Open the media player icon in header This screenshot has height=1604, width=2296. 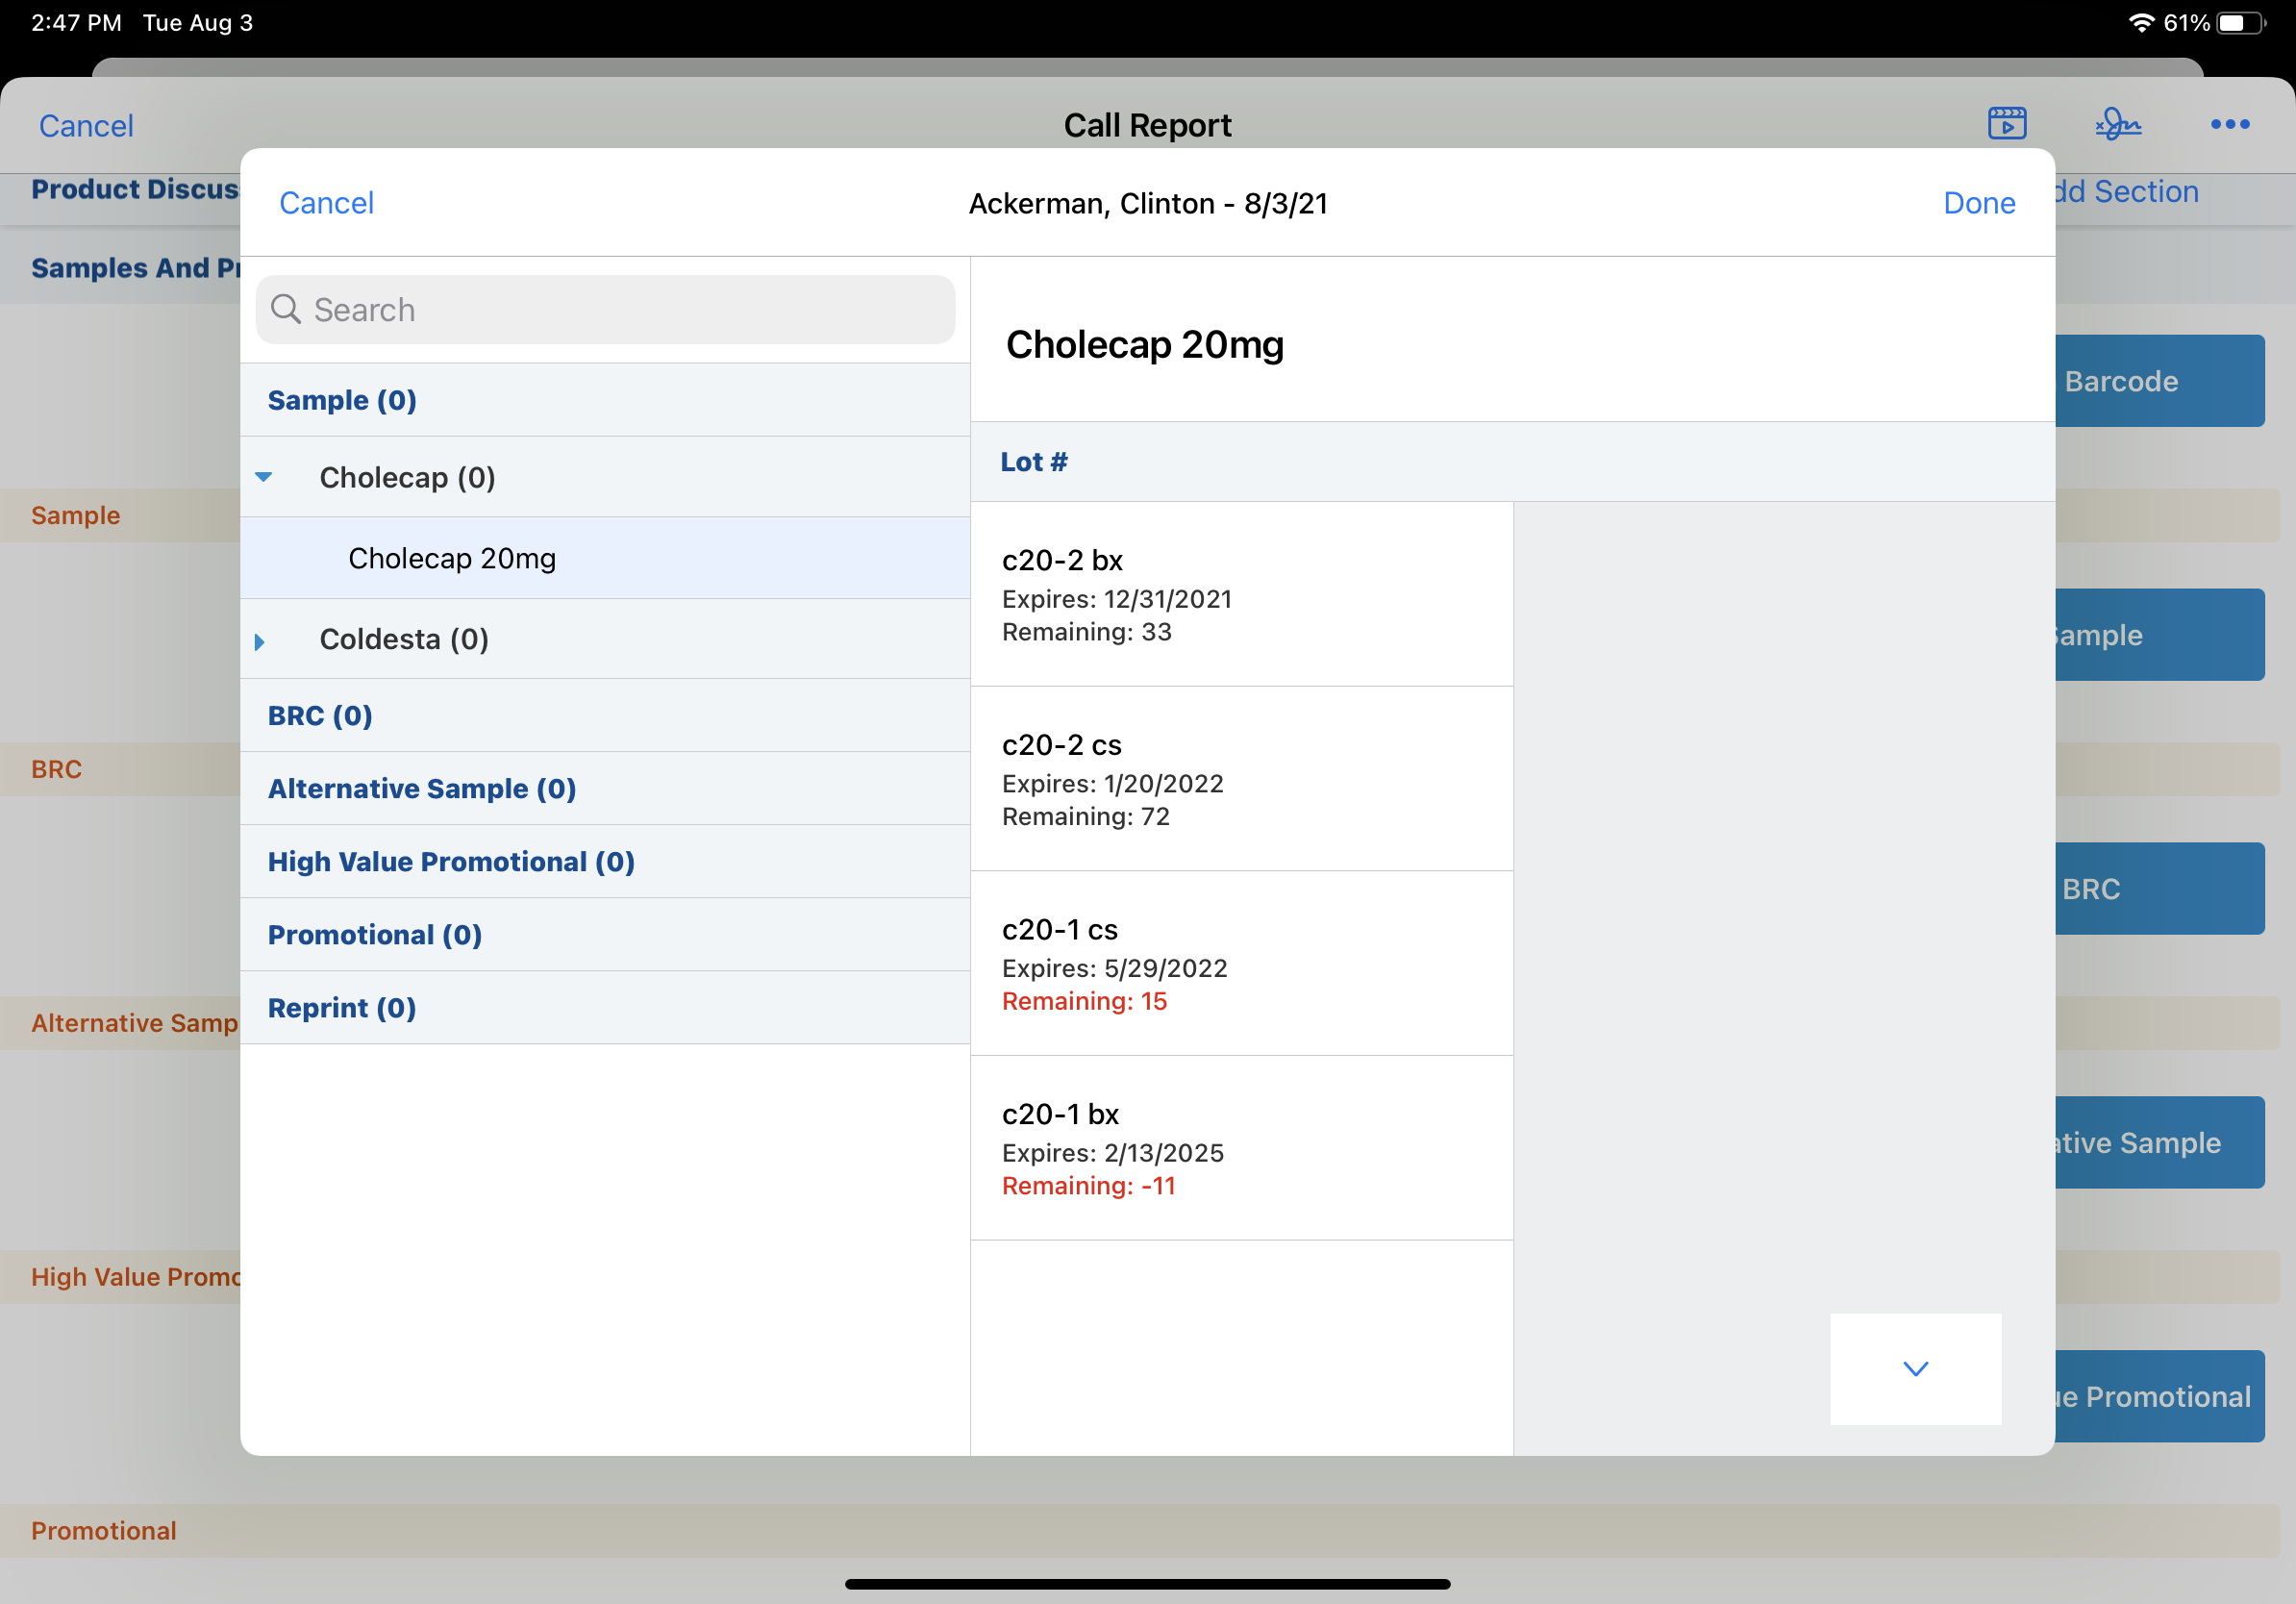click(2006, 124)
